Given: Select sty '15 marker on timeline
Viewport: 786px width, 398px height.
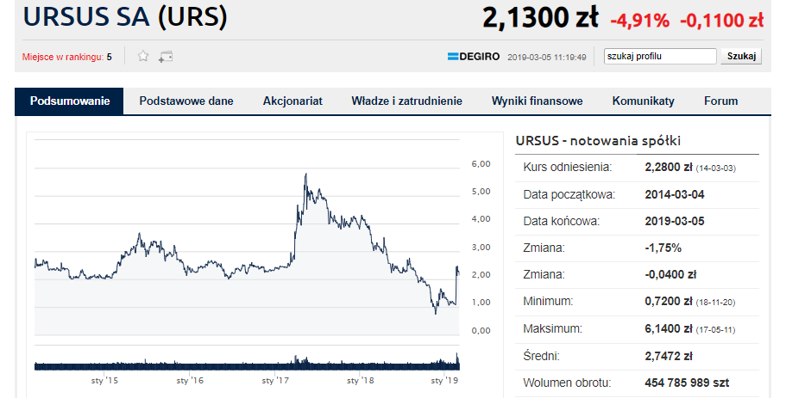Looking at the screenshot, I should click(105, 380).
